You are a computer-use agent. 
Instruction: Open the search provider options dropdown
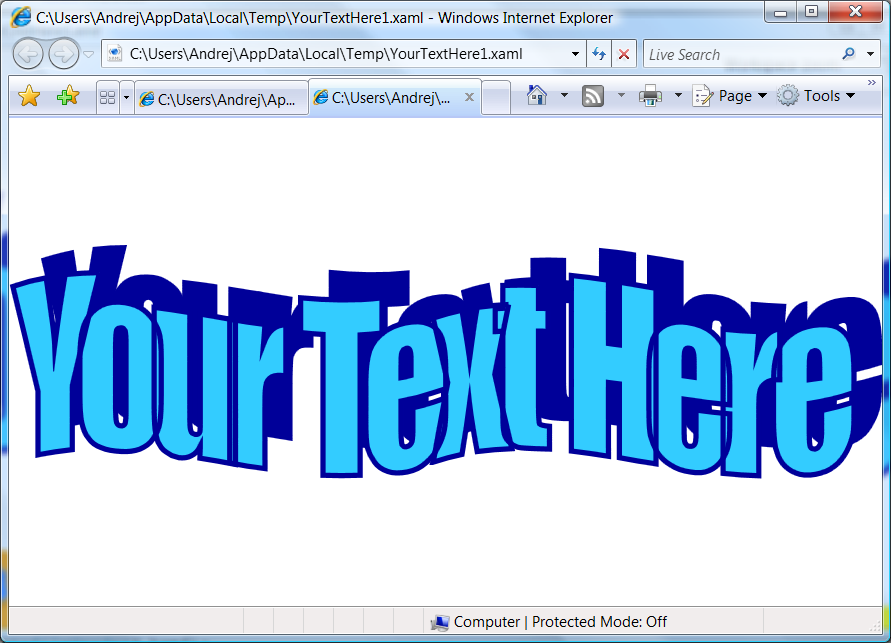pyautogui.click(x=871, y=54)
